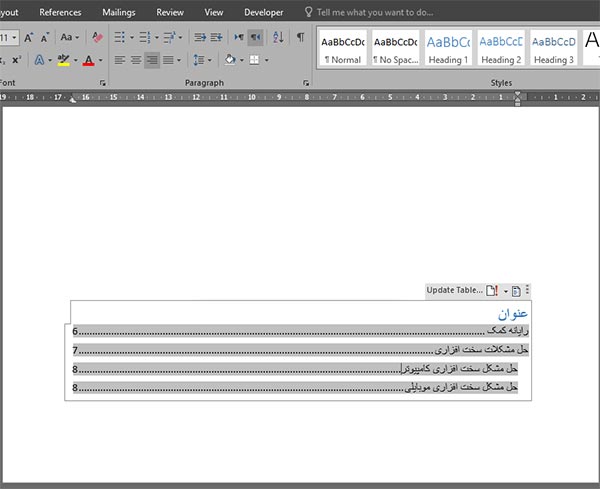Apply multilevel list icon
This screenshot has width=600, height=489.
(x=169, y=37)
